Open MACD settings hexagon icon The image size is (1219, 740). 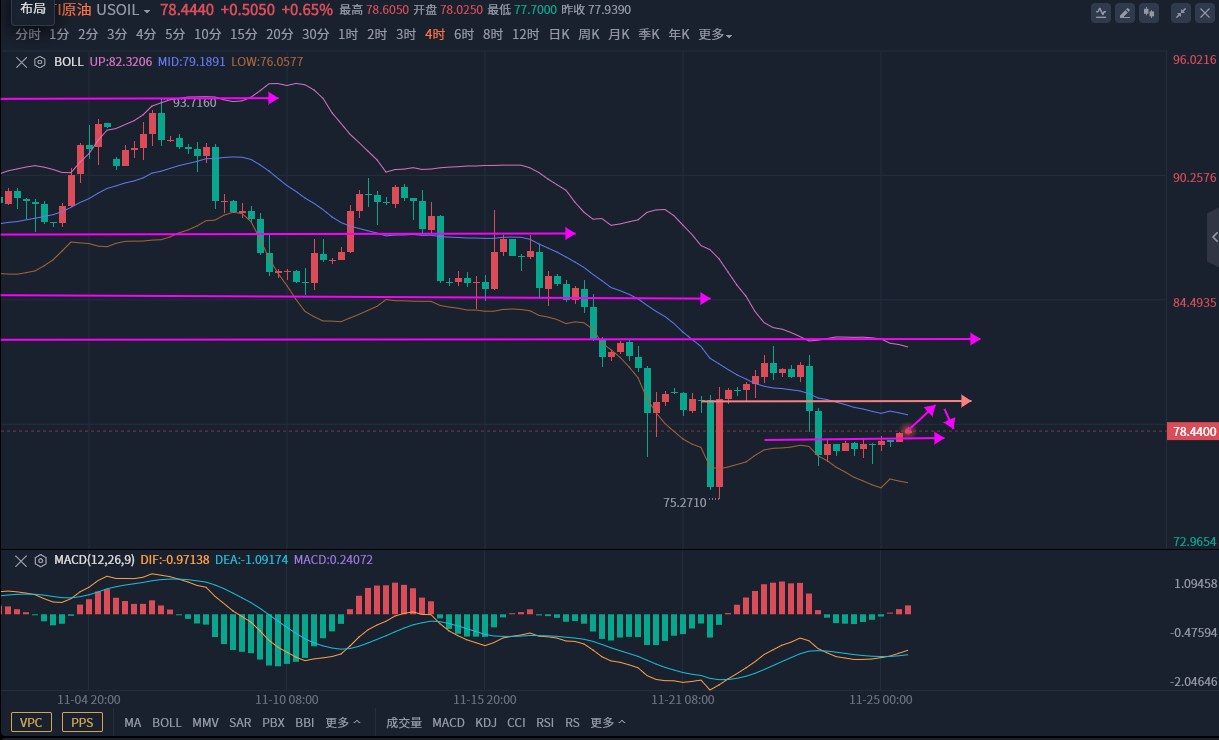[40, 560]
